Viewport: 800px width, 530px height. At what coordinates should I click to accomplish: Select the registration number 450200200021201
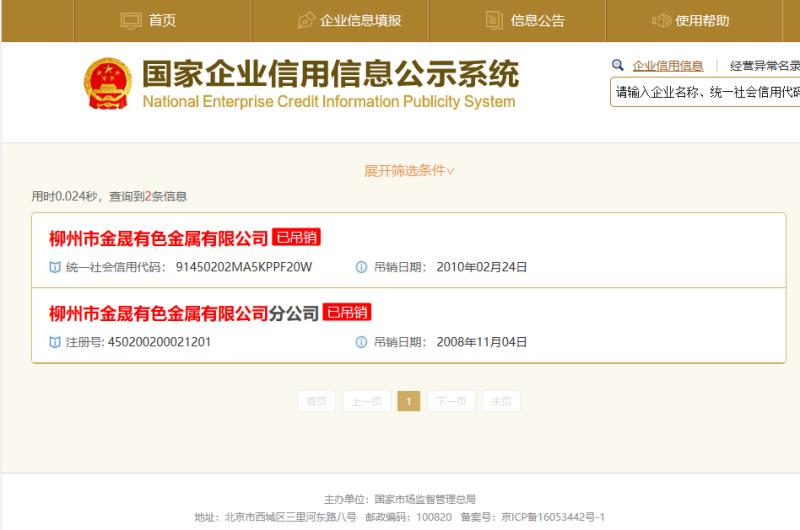coord(159,342)
